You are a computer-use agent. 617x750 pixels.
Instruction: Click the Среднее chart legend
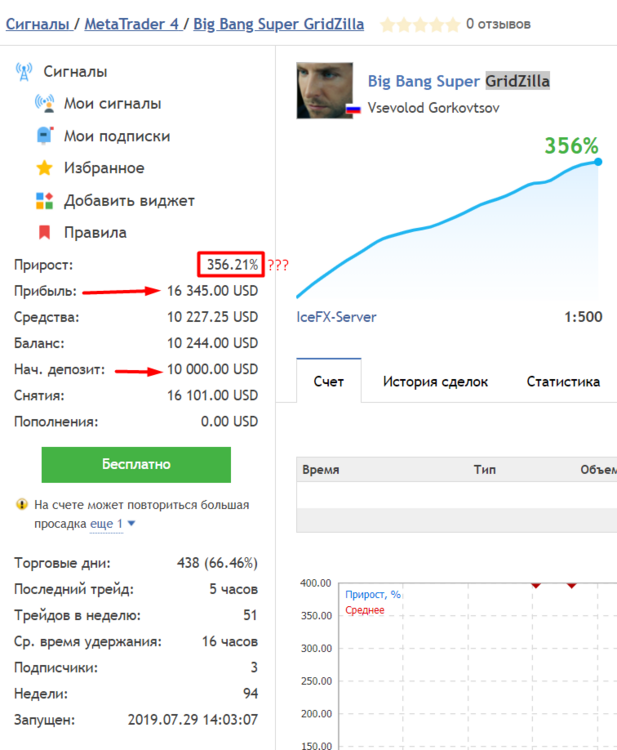coord(365,610)
